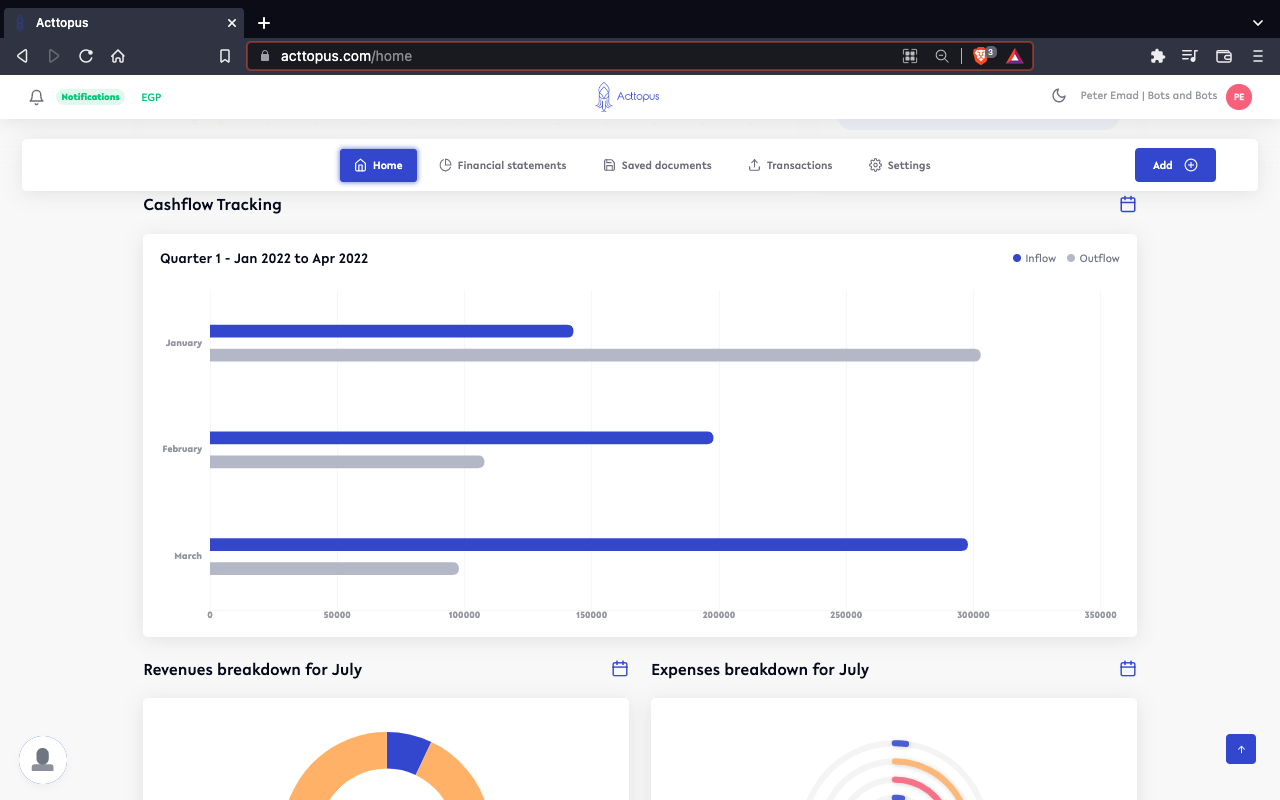Screen dimensions: 1280x800
Task: Click March inflow bar in chart
Action: click(588, 545)
